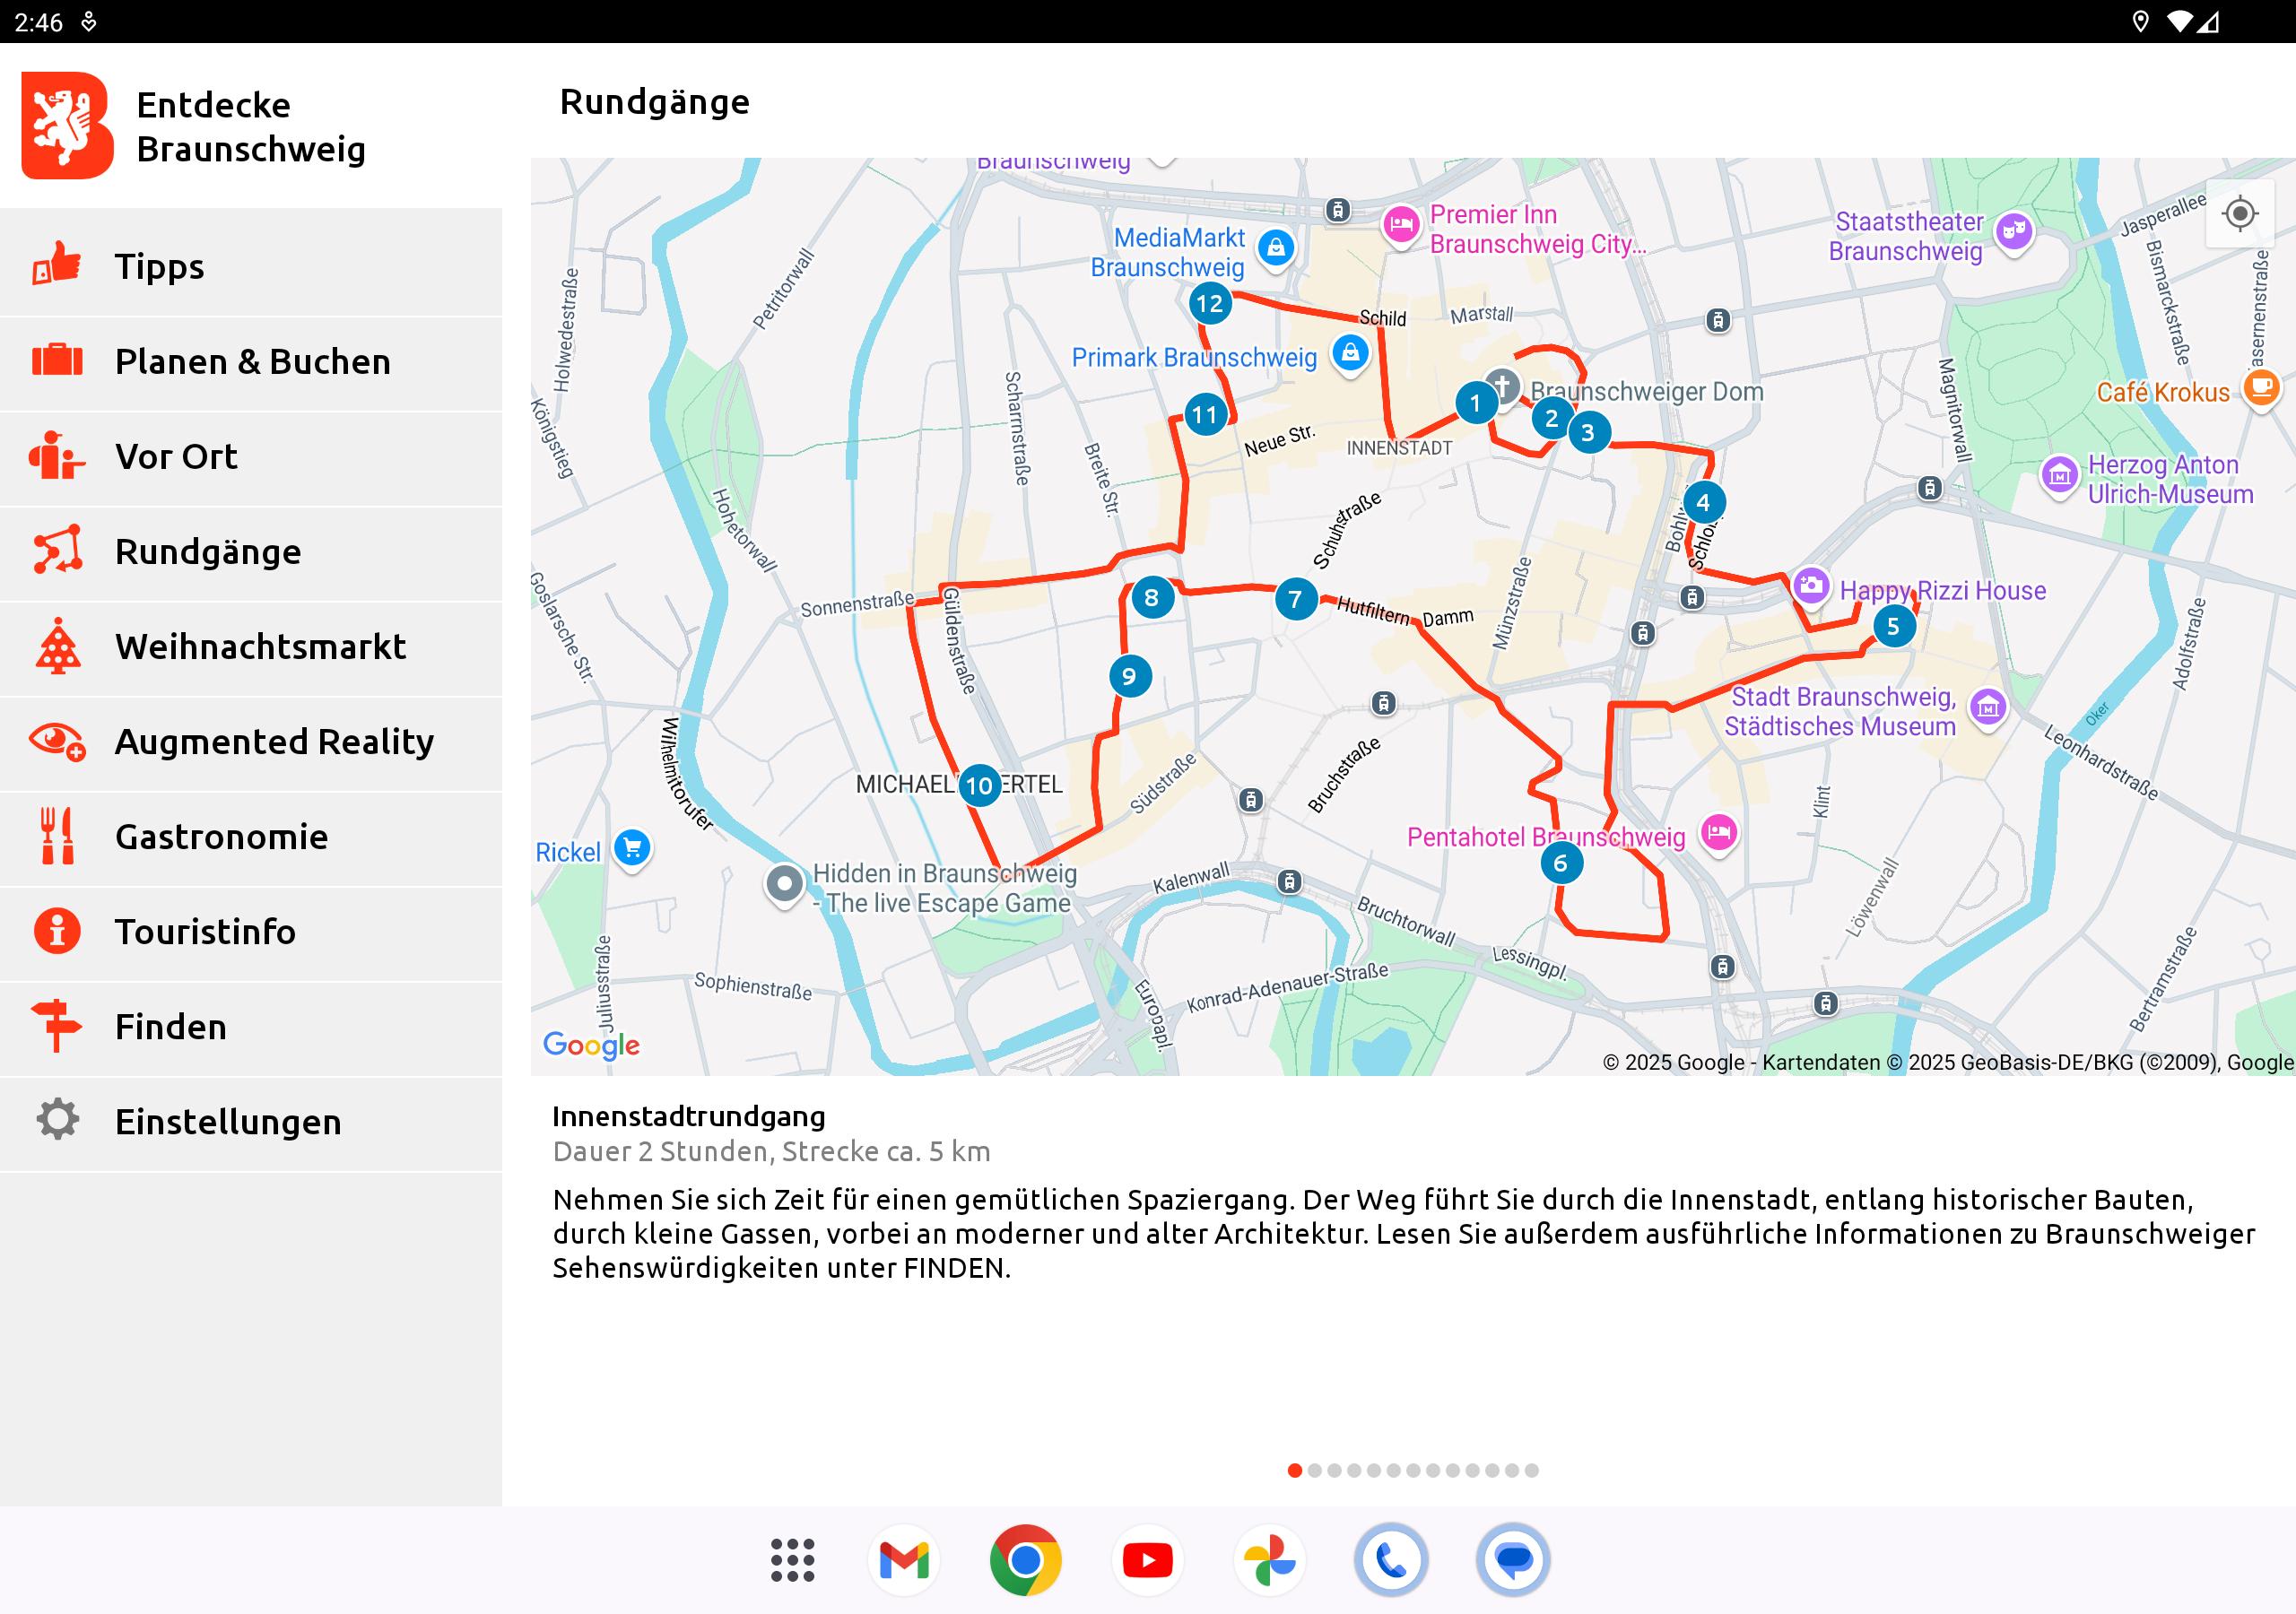This screenshot has width=2296, height=1614.
Task: Select the Rundgänge route icon
Action: (57, 550)
